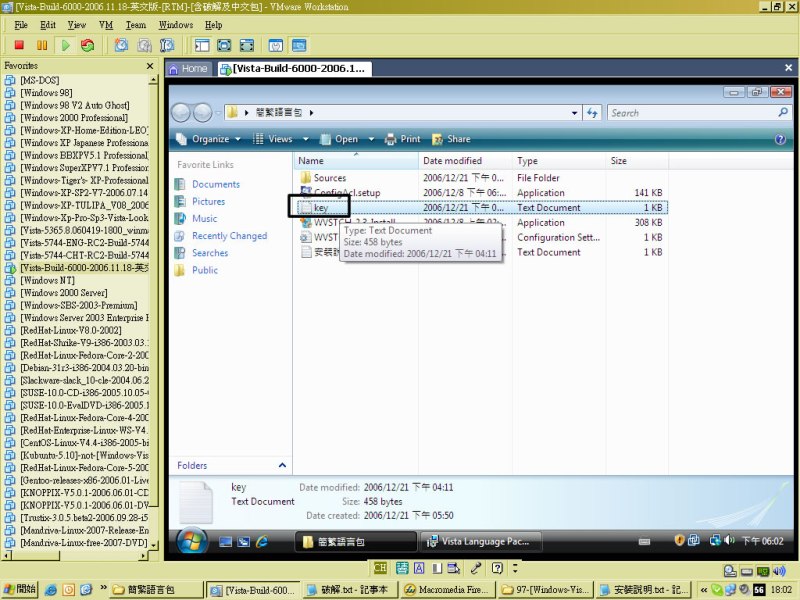Select [Windows 2000 Server] in Favorites

[64, 293]
